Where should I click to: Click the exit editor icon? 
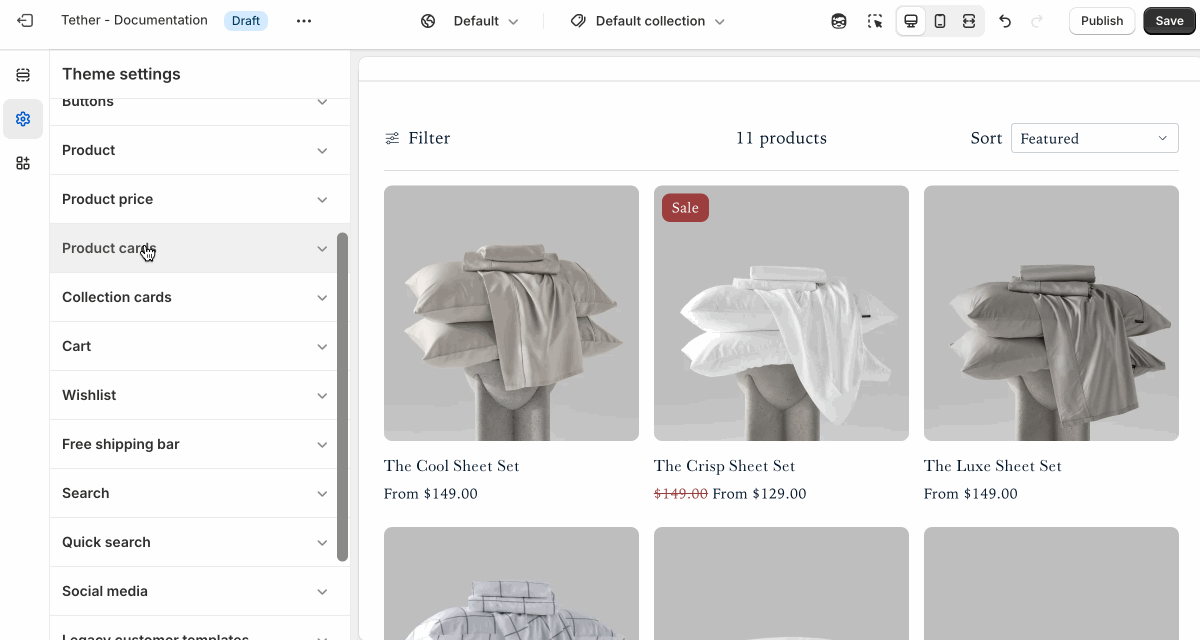click(25, 21)
